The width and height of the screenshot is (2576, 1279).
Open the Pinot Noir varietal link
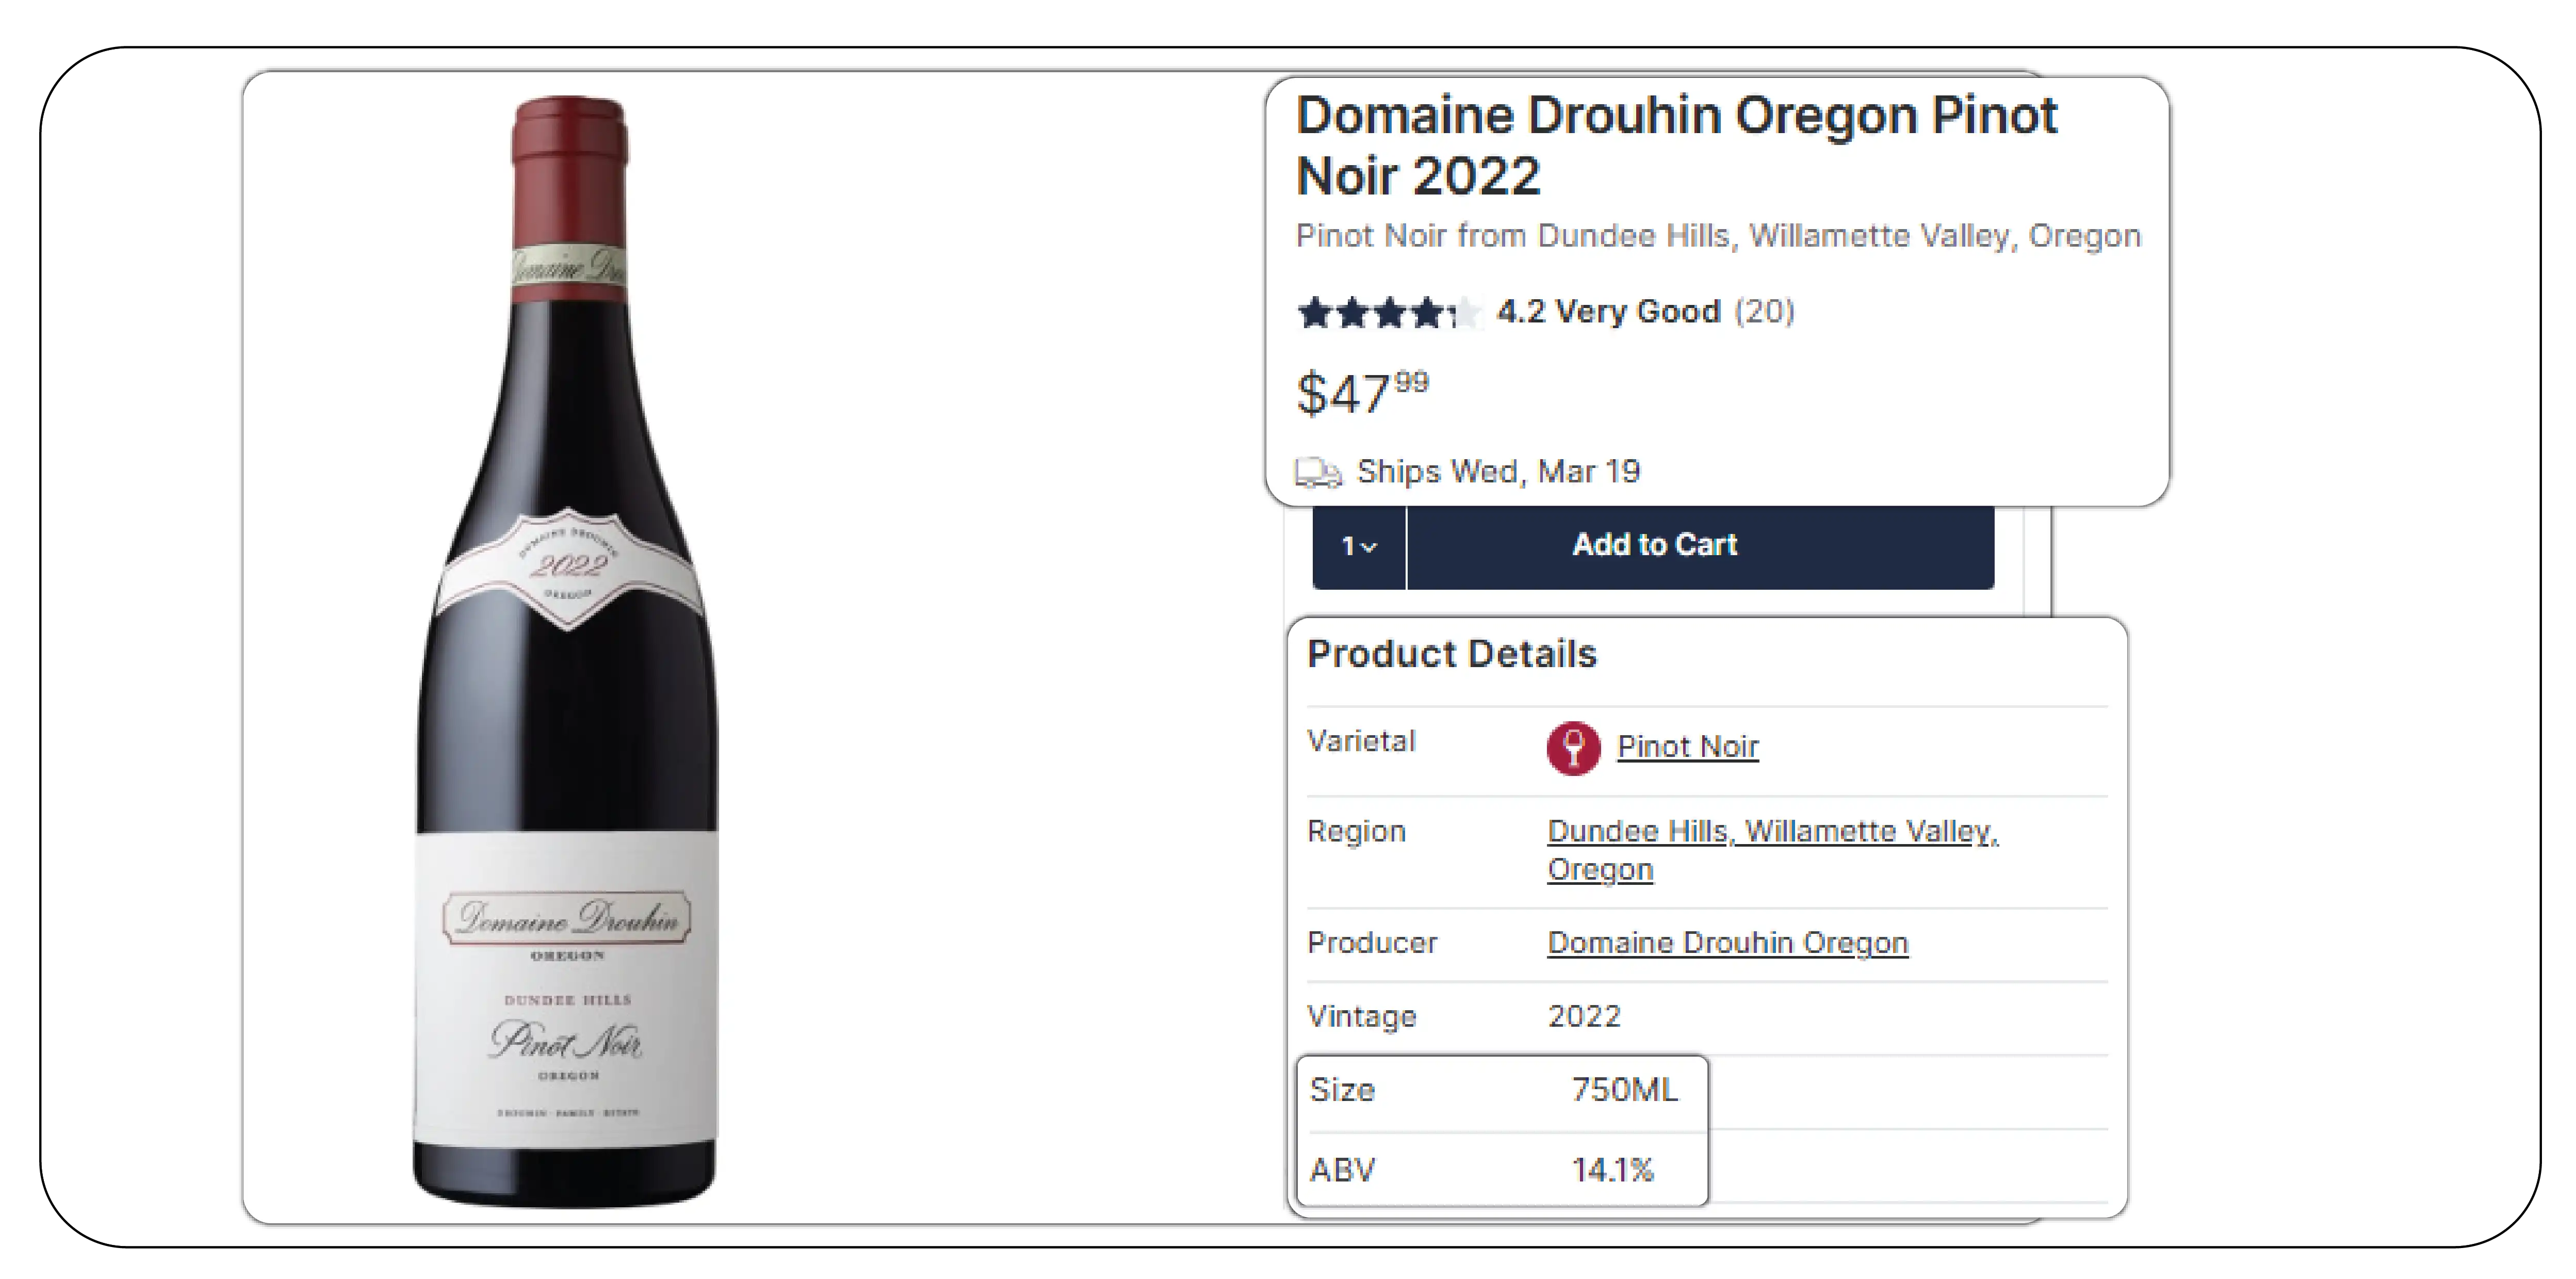1687,747
